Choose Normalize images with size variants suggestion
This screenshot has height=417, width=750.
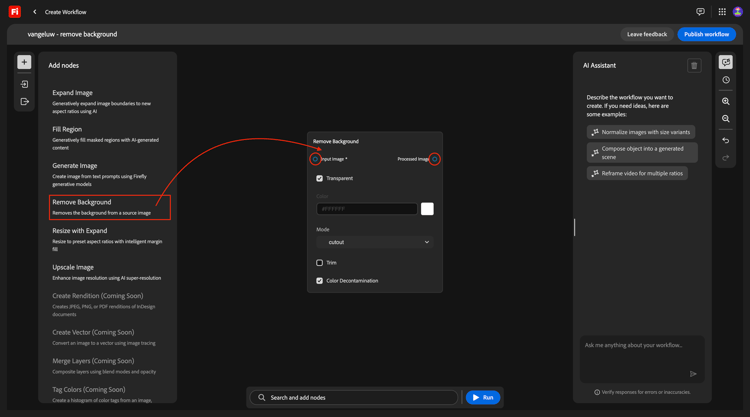coord(641,132)
